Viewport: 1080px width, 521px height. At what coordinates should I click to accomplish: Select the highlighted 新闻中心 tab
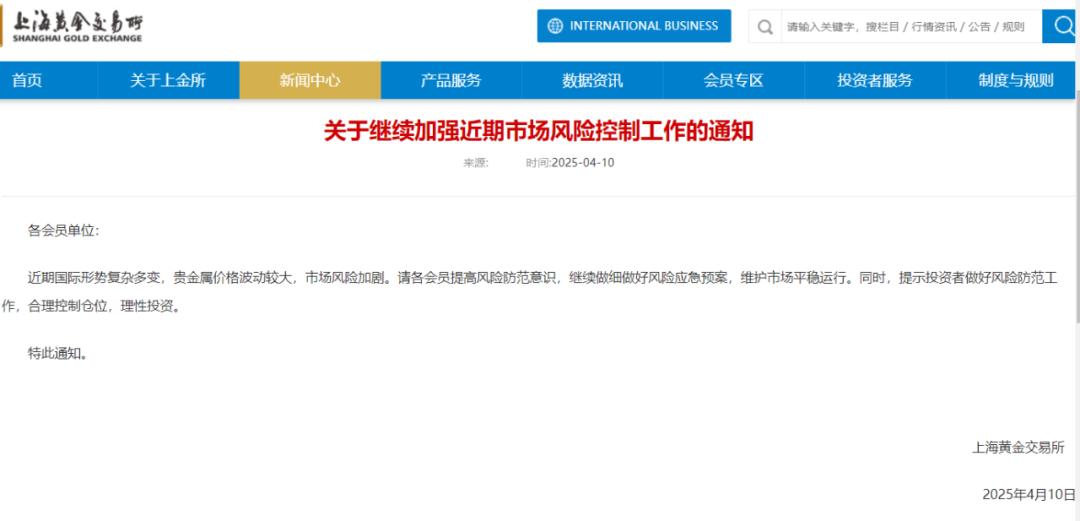coord(310,81)
